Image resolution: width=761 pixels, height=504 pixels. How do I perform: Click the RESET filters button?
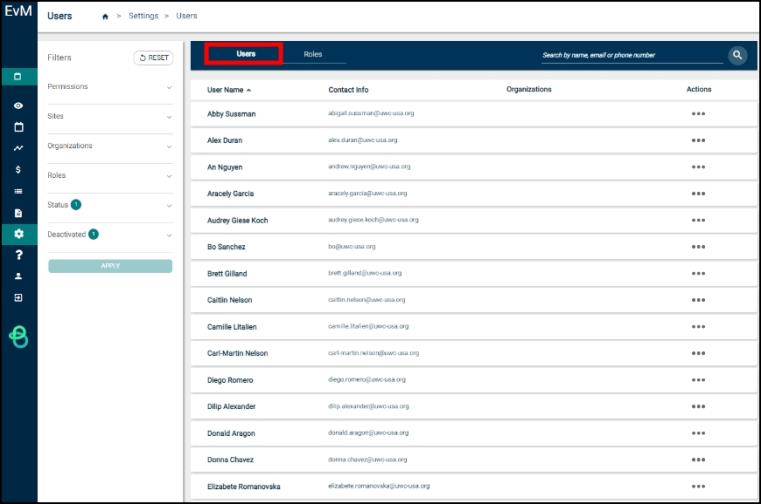coord(153,58)
